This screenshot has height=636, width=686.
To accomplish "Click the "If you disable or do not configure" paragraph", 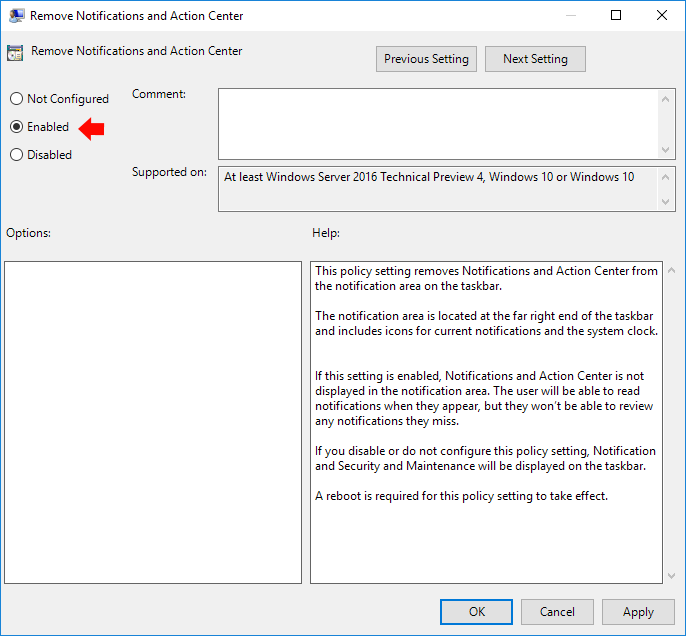I will pos(485,458).
